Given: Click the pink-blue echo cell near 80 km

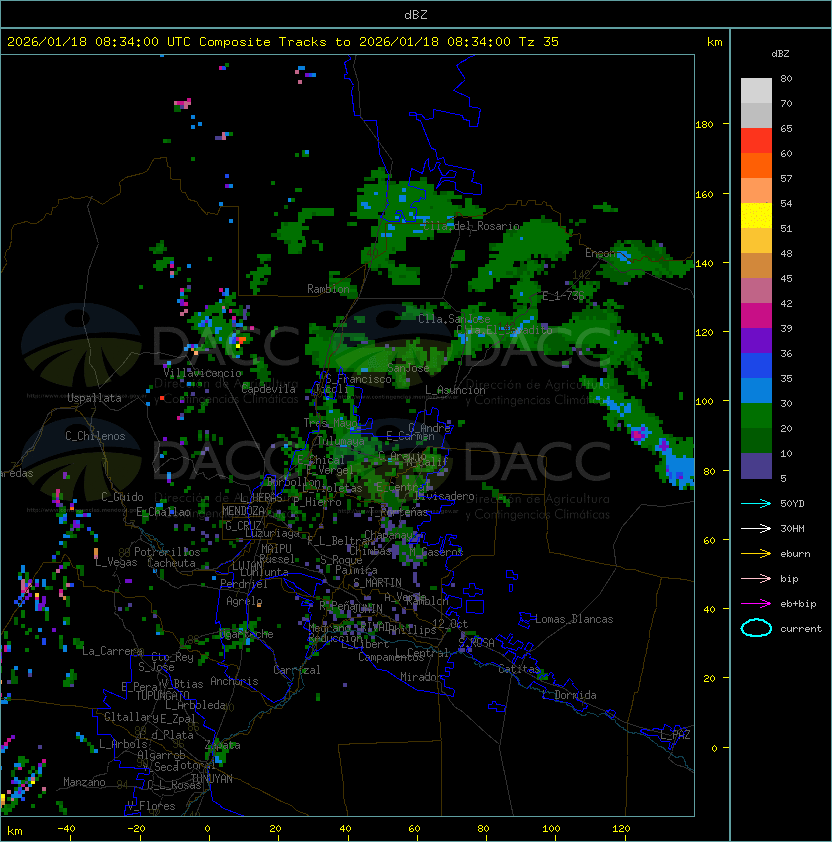Looking at the screenshot, I should (x=639, y=433).
